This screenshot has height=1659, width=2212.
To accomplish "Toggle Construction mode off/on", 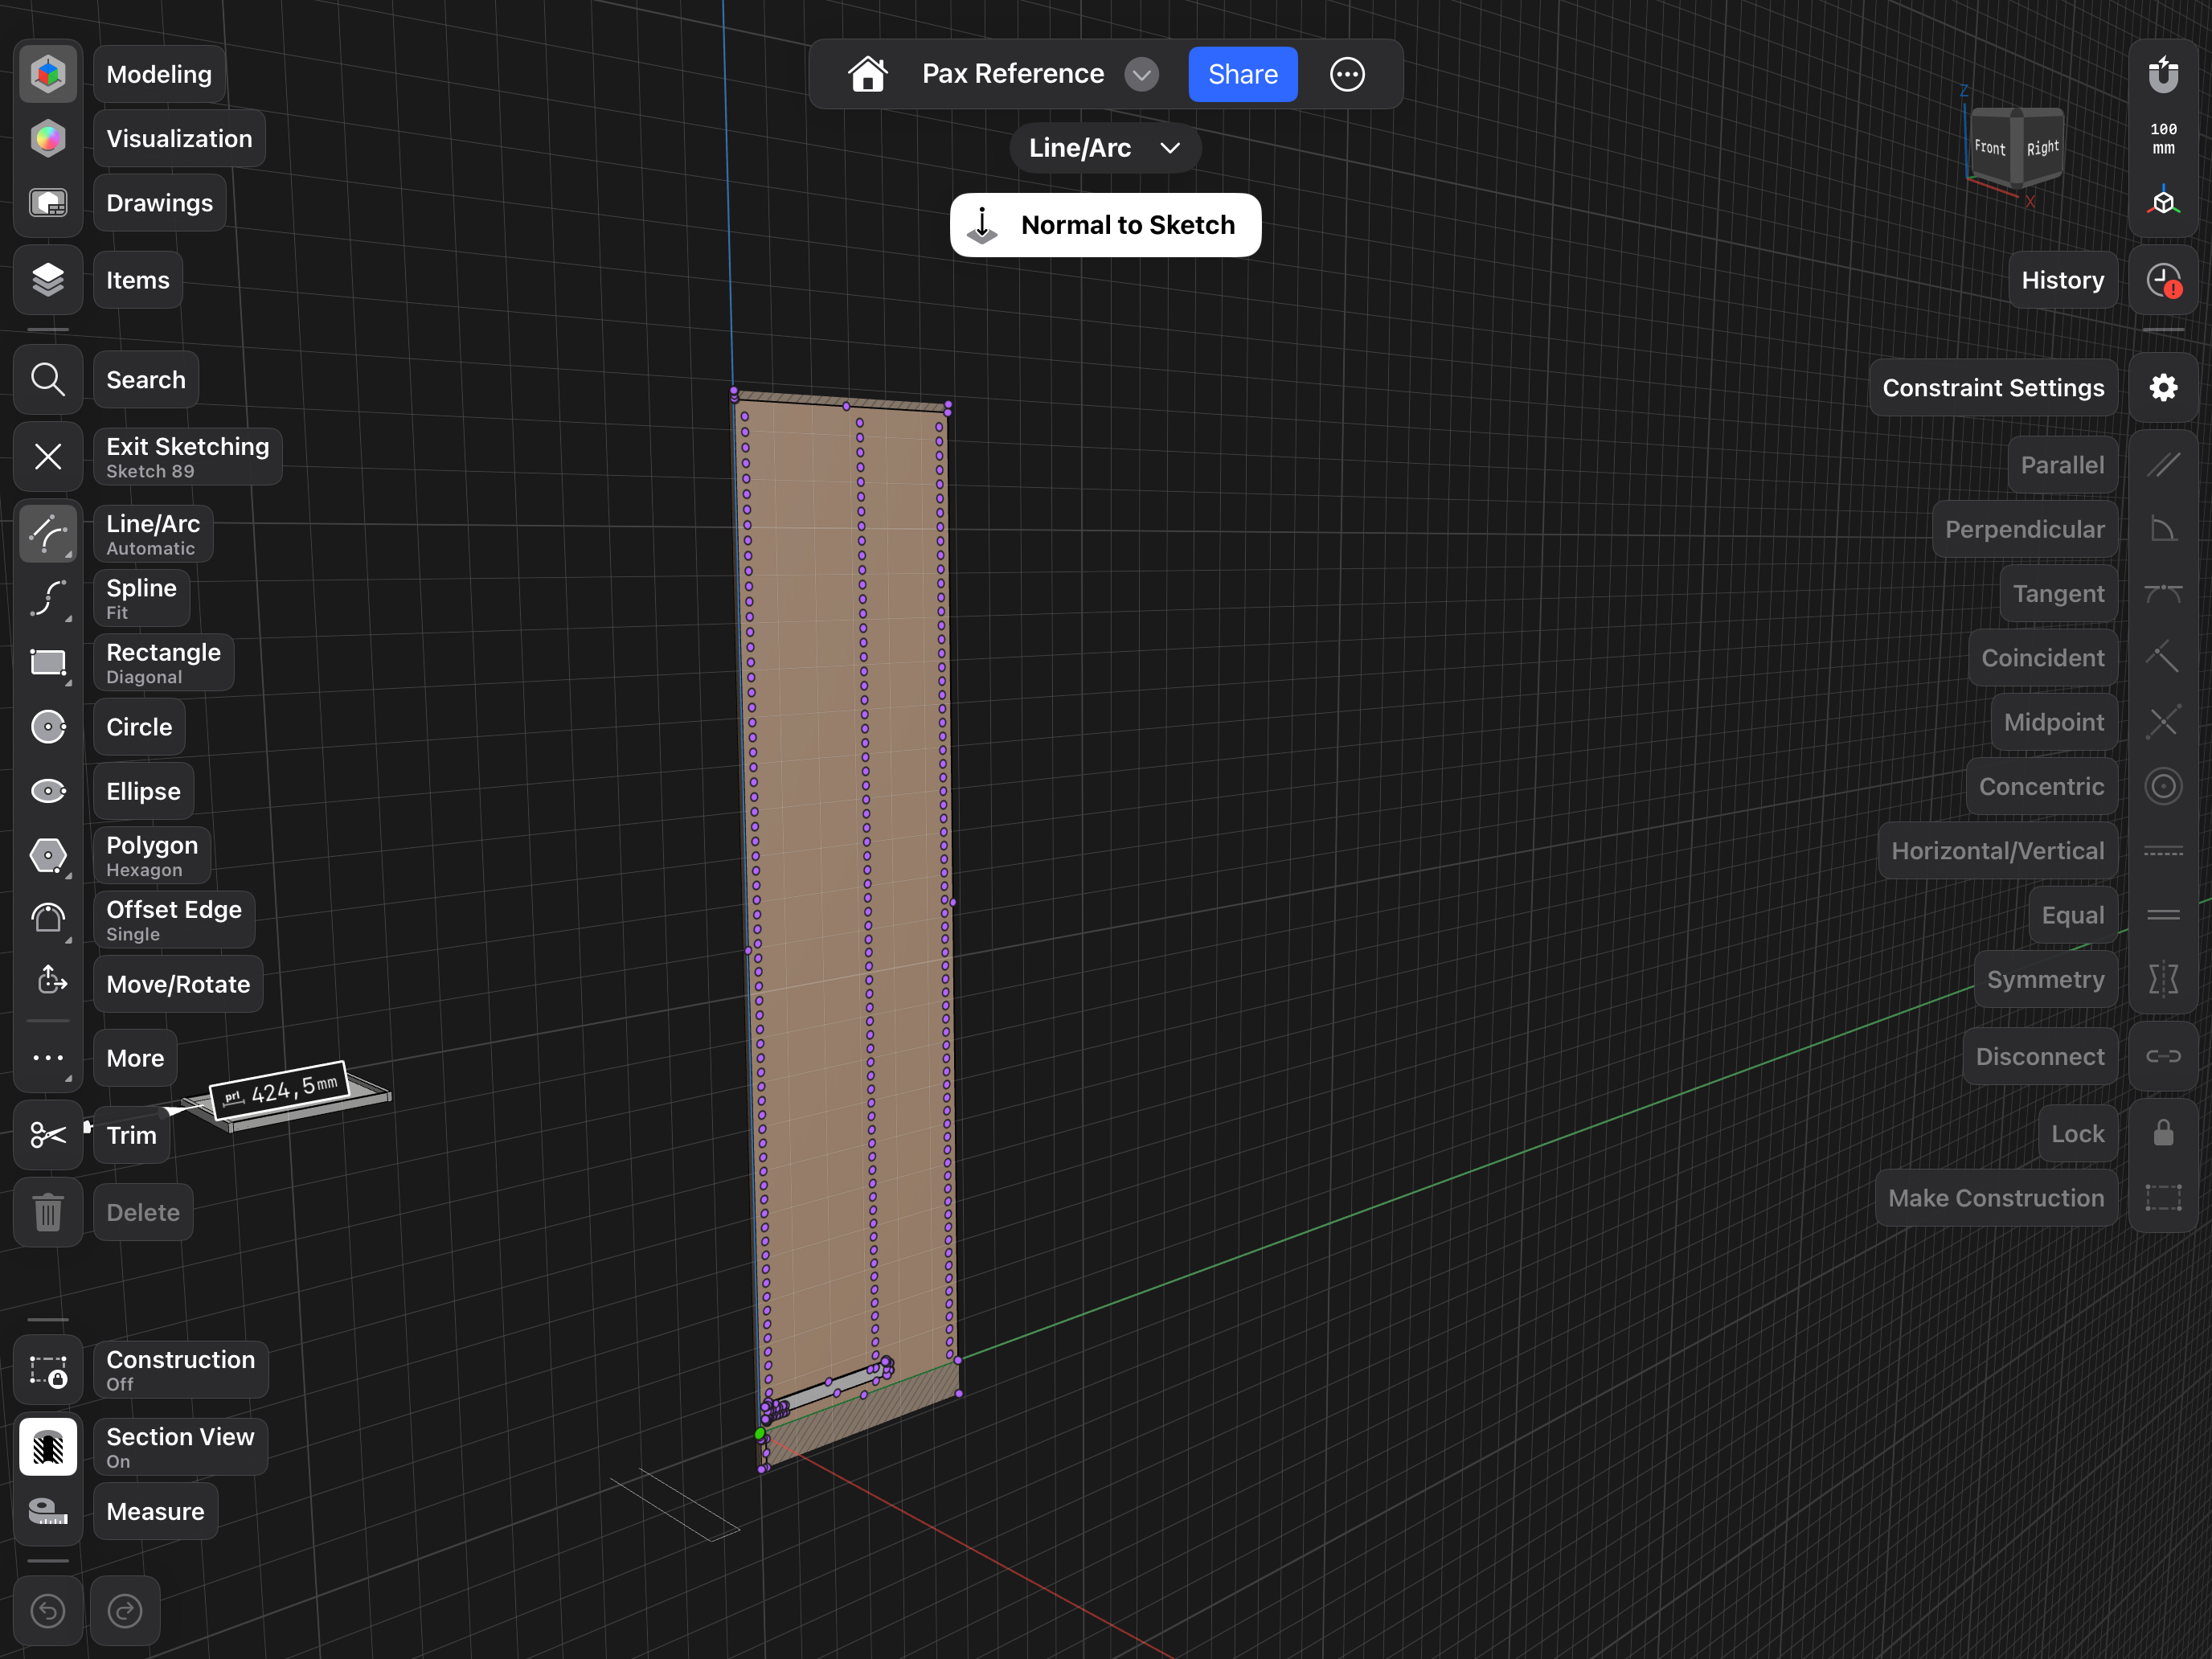I will (x=48, y=1370).
